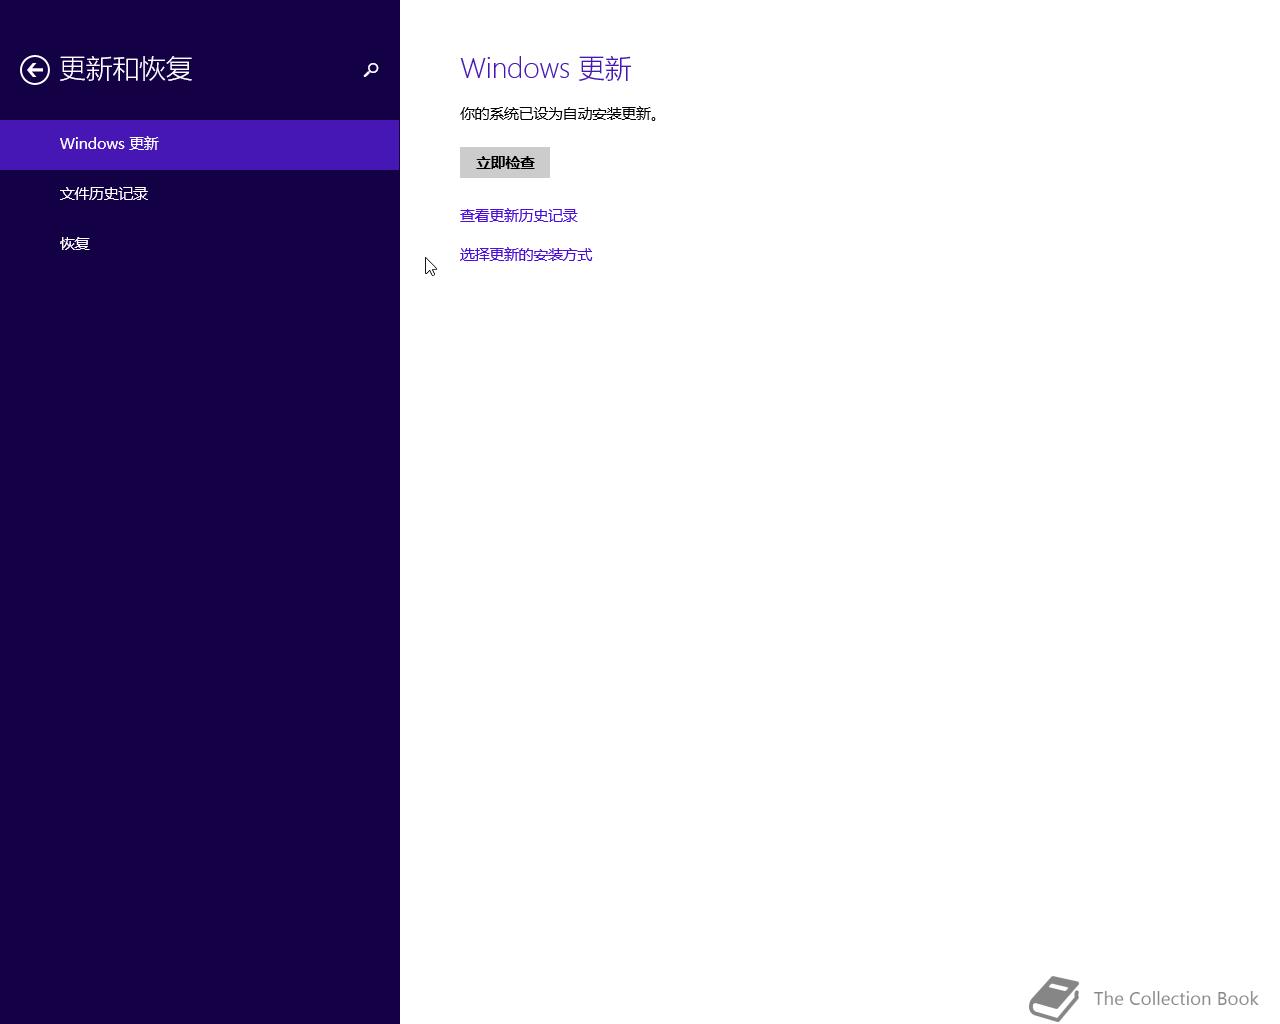Screen dimensions: 1280x1024
Task: Click the 你的系统已设为自动安装更新 status text
Action: 559,114
